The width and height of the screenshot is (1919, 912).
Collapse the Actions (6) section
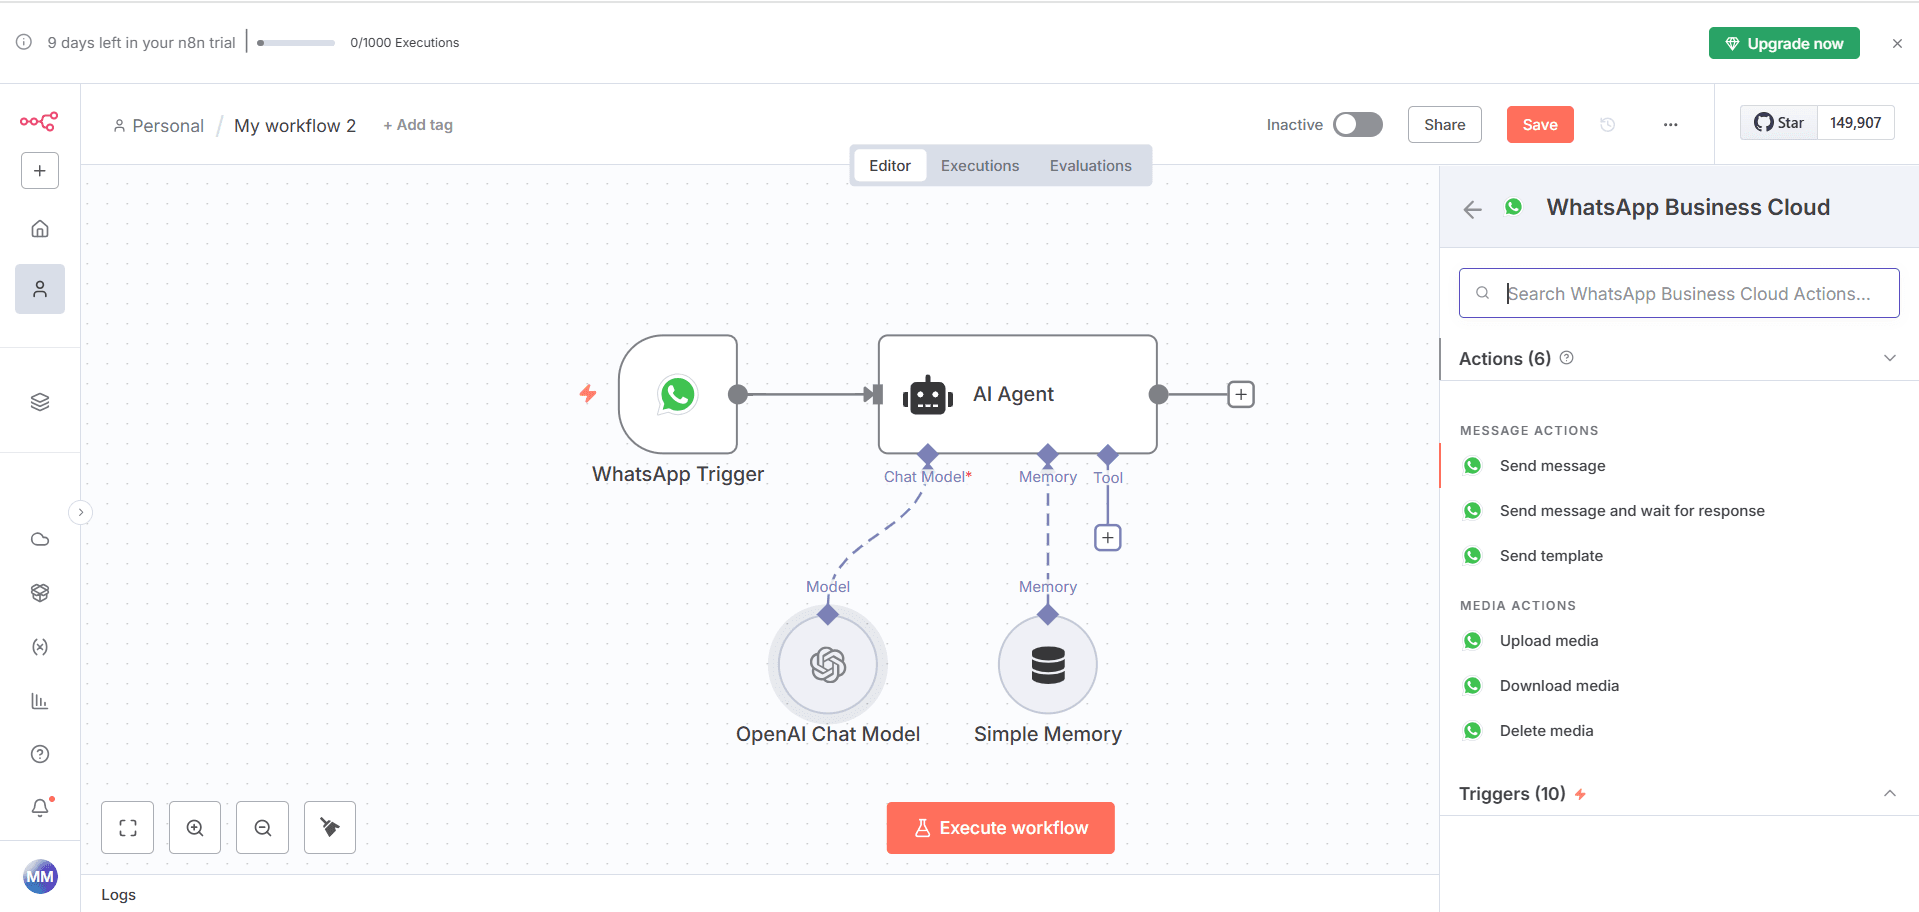tap(1889, 358)
